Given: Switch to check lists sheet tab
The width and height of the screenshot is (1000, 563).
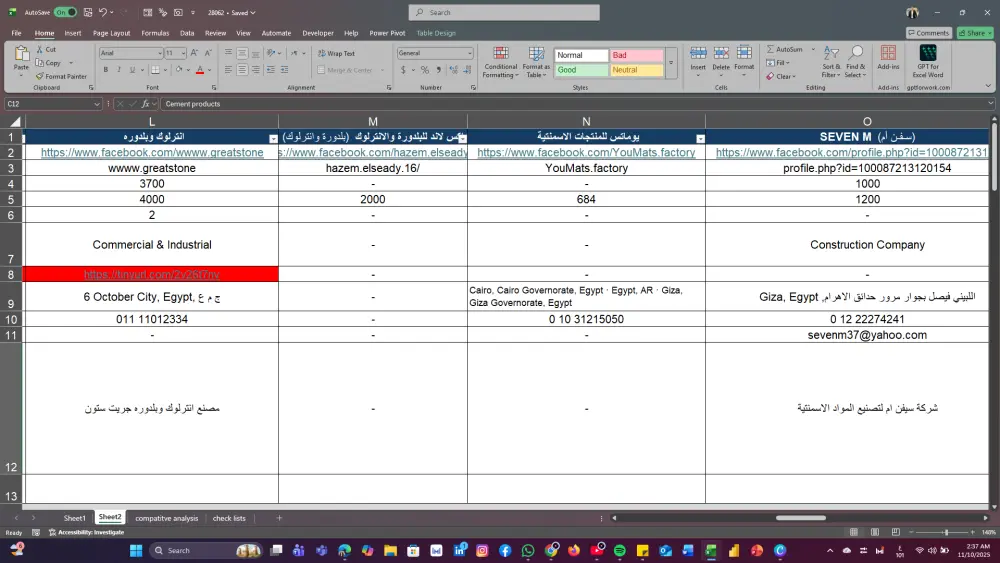Looking at the screenshot, I should (229, 518).
